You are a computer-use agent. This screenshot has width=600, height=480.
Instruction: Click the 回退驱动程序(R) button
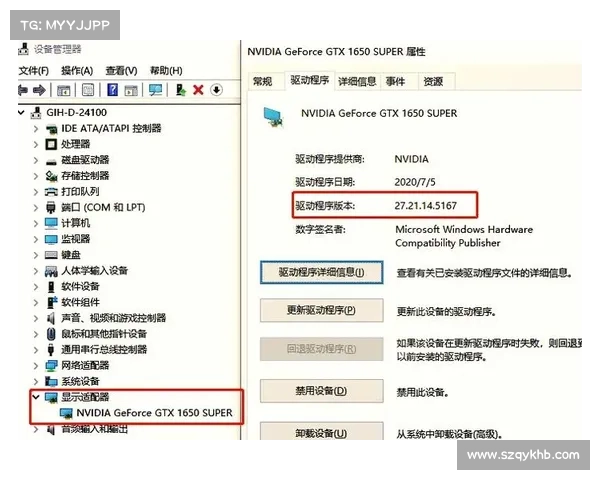point(321,349)
